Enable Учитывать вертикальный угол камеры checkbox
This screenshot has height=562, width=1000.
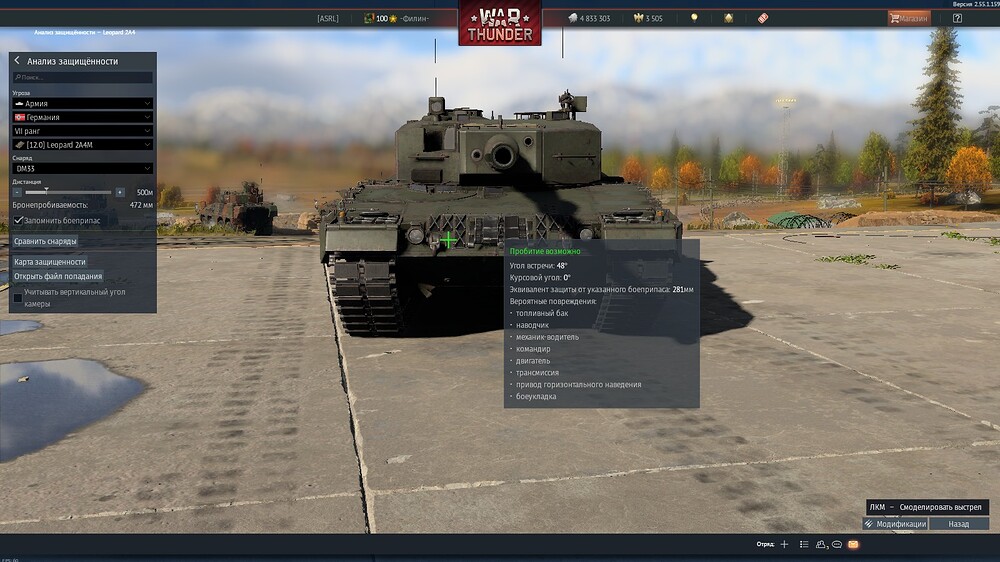(18, 298)
